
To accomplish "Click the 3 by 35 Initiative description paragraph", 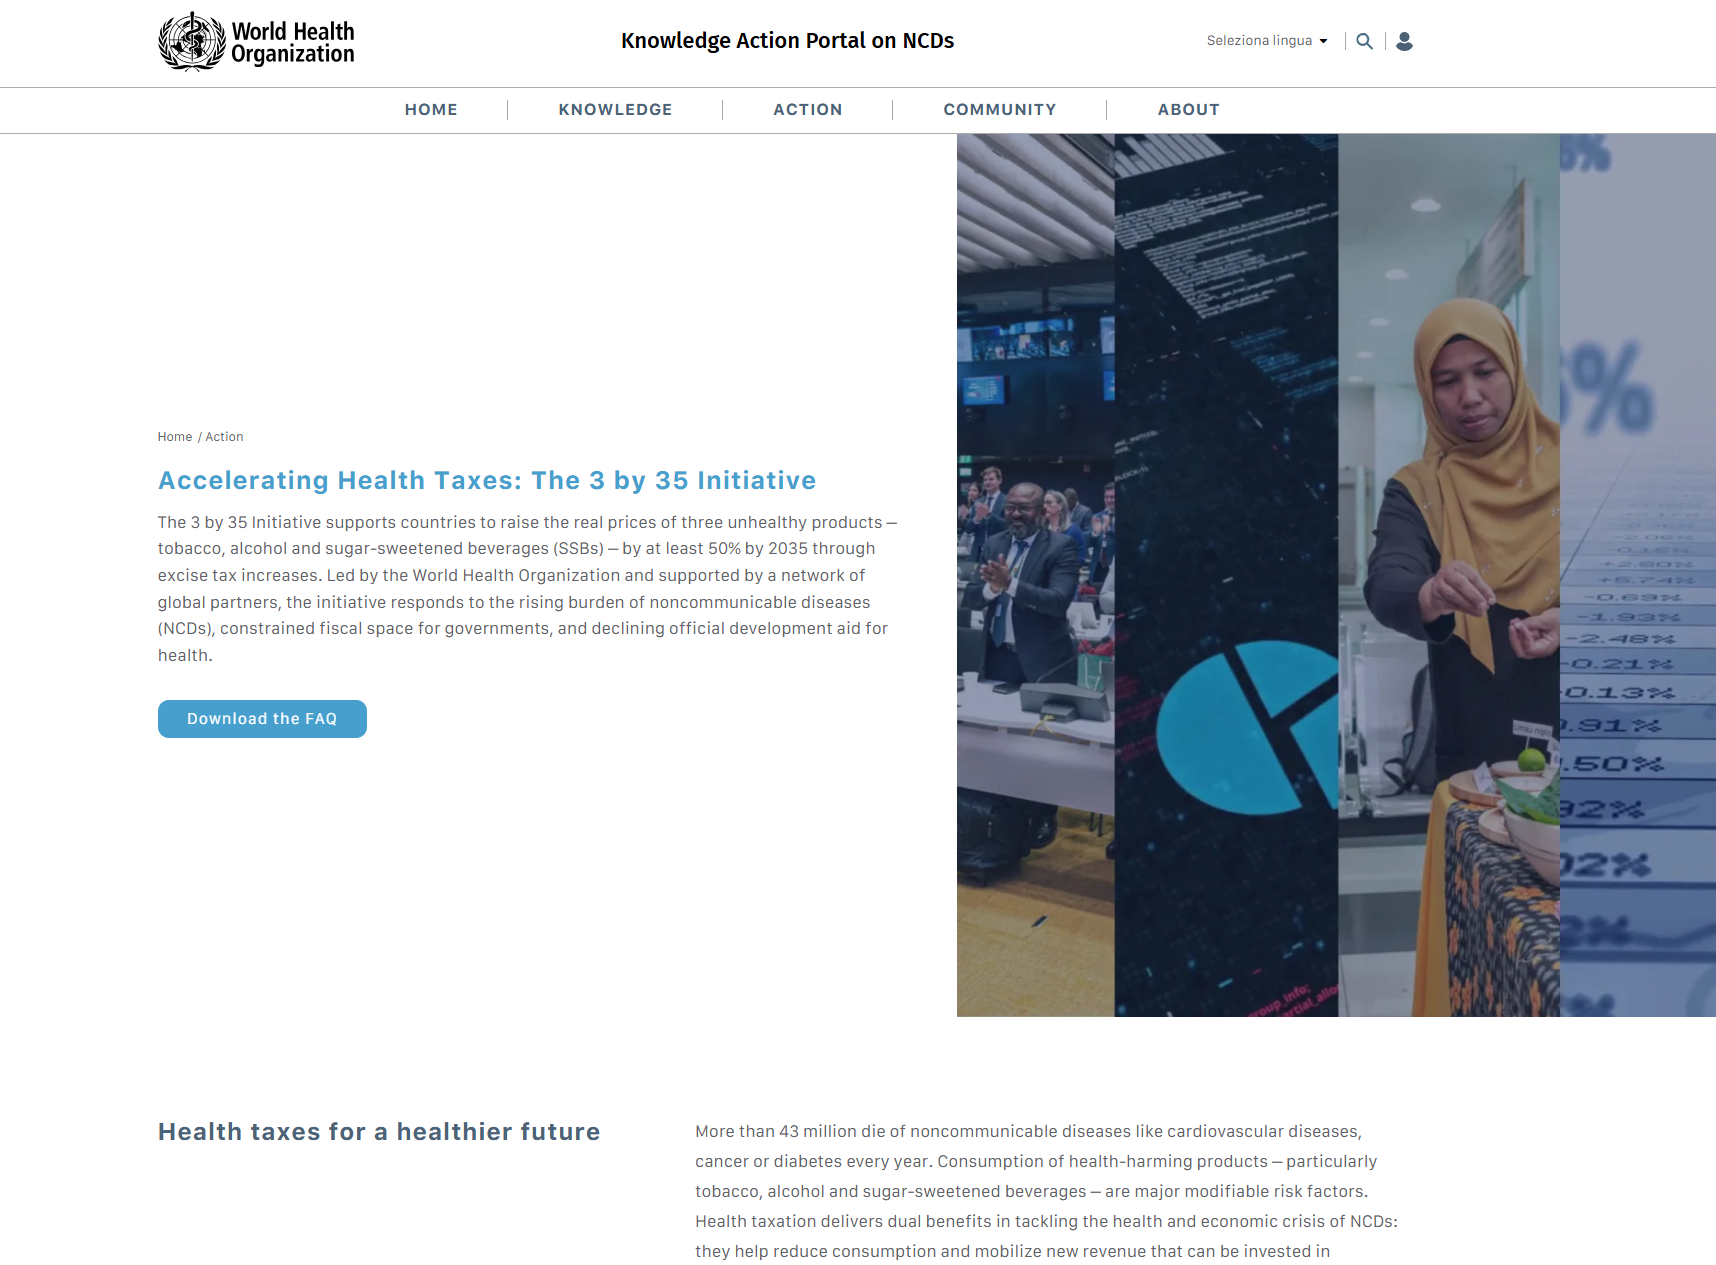I will pos(527,589).
